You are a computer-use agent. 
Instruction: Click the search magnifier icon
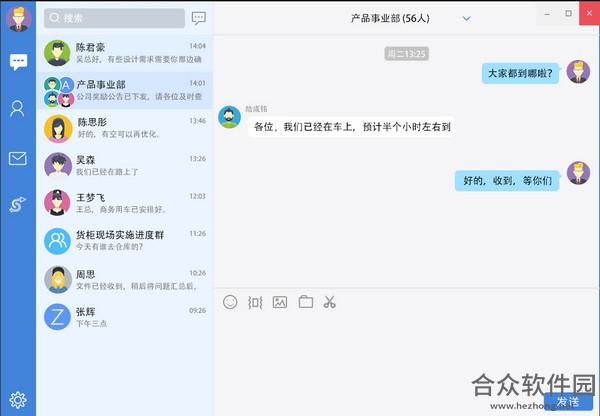[54, 18]
